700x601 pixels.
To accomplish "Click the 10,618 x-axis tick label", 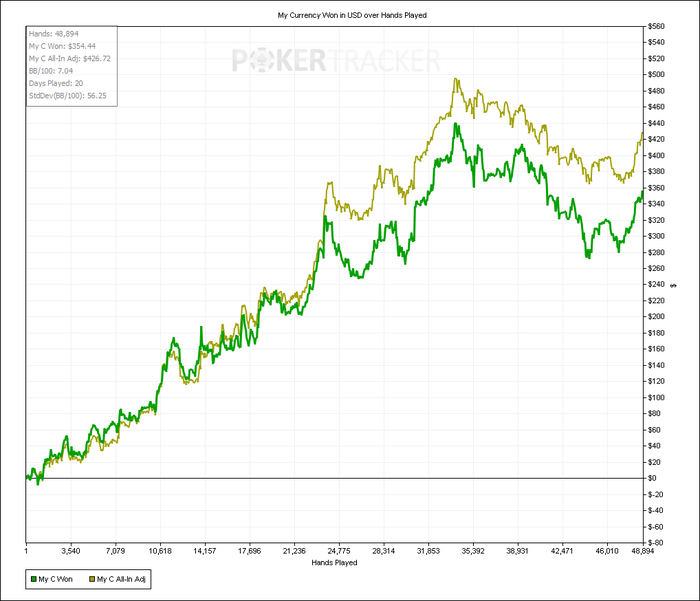I will (160, 551).
